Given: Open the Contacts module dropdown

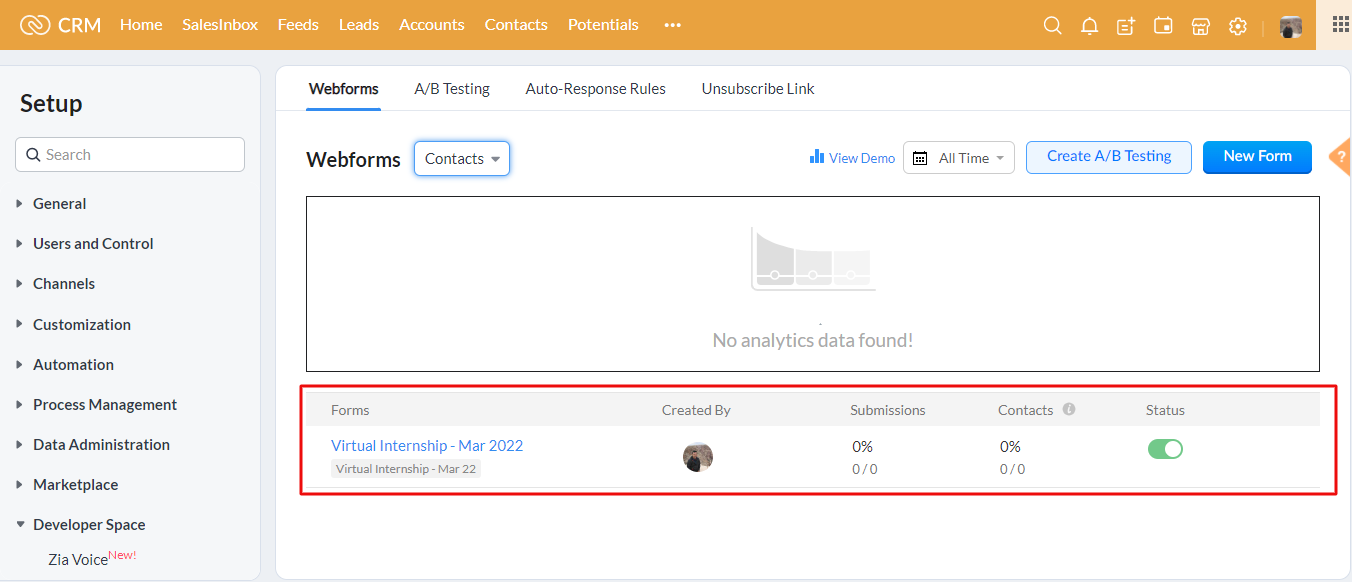Looking at the screenshot, I should (x=462, y=159).
